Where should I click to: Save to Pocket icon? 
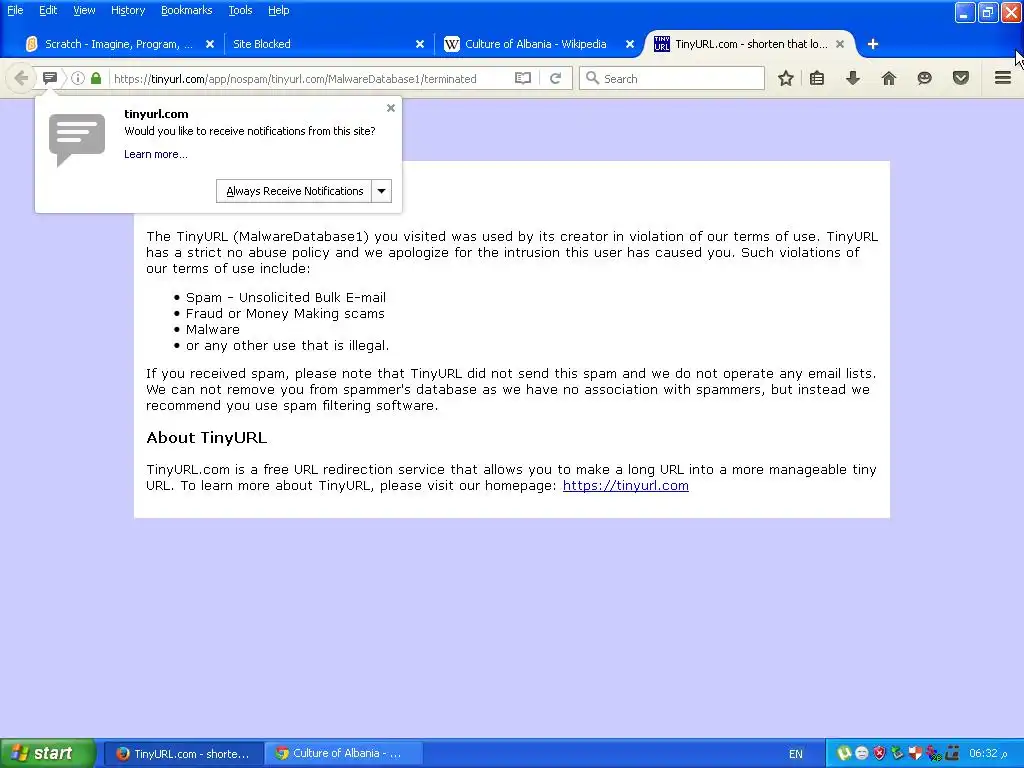pyautogui.click(x=961, y=78)
